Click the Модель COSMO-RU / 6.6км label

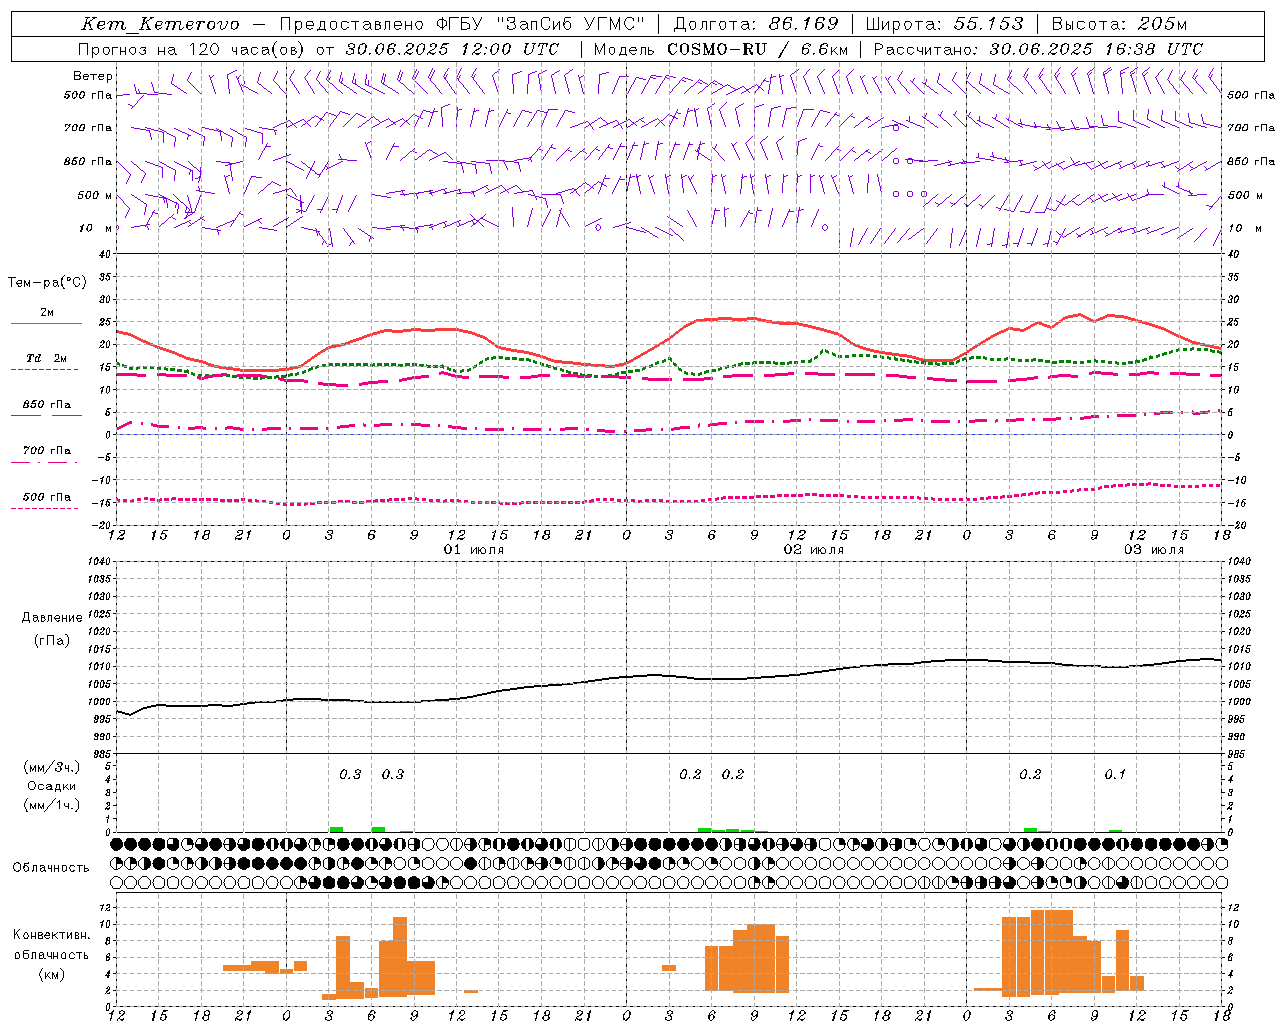(721, 49)
